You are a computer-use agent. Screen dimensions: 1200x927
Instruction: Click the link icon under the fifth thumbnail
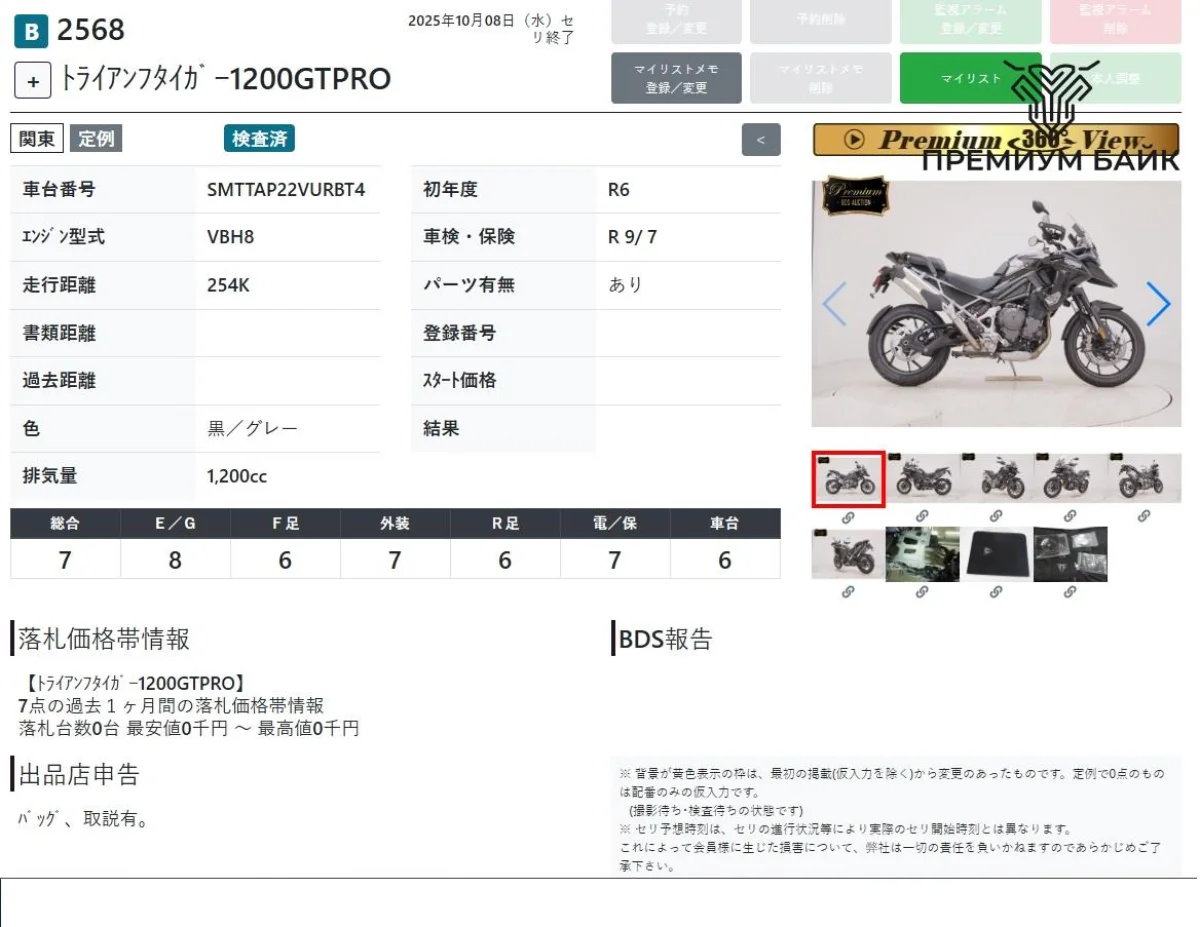(x=1144, y=517)
